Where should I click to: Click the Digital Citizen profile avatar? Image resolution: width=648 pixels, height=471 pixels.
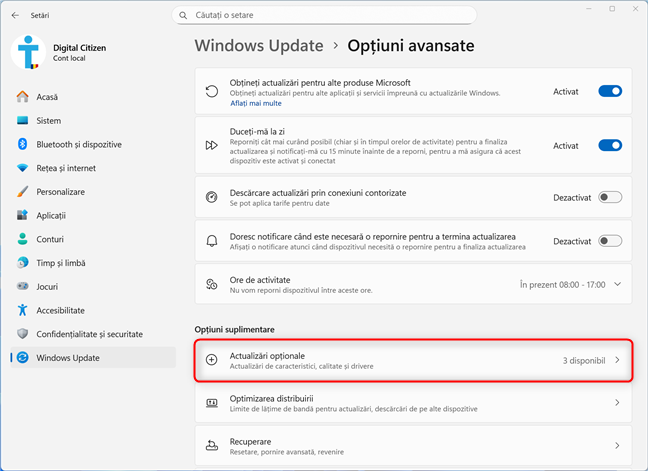click(x=28, y=52)
